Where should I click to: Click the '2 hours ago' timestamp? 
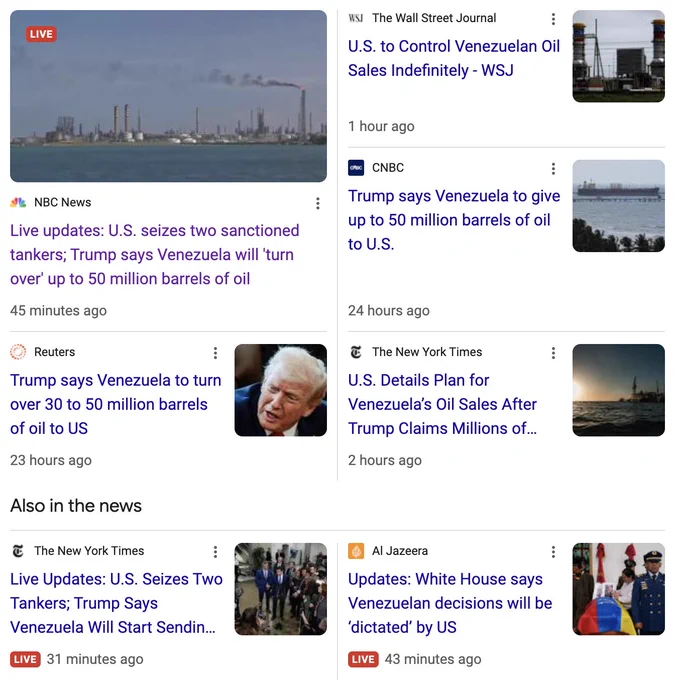coord(385,460)
